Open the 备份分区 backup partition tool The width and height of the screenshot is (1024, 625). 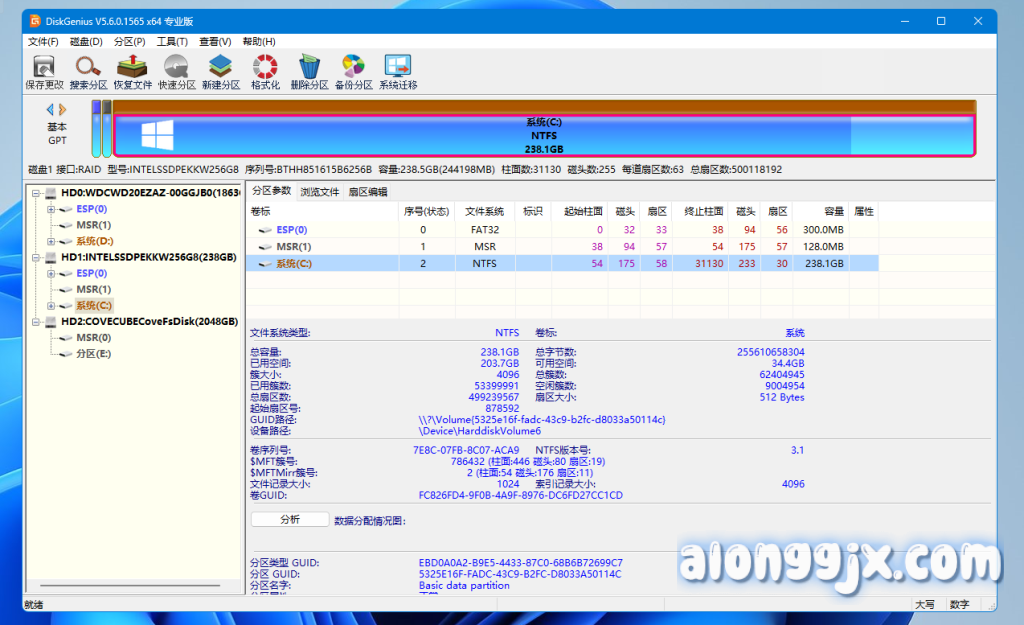point(353,68)
